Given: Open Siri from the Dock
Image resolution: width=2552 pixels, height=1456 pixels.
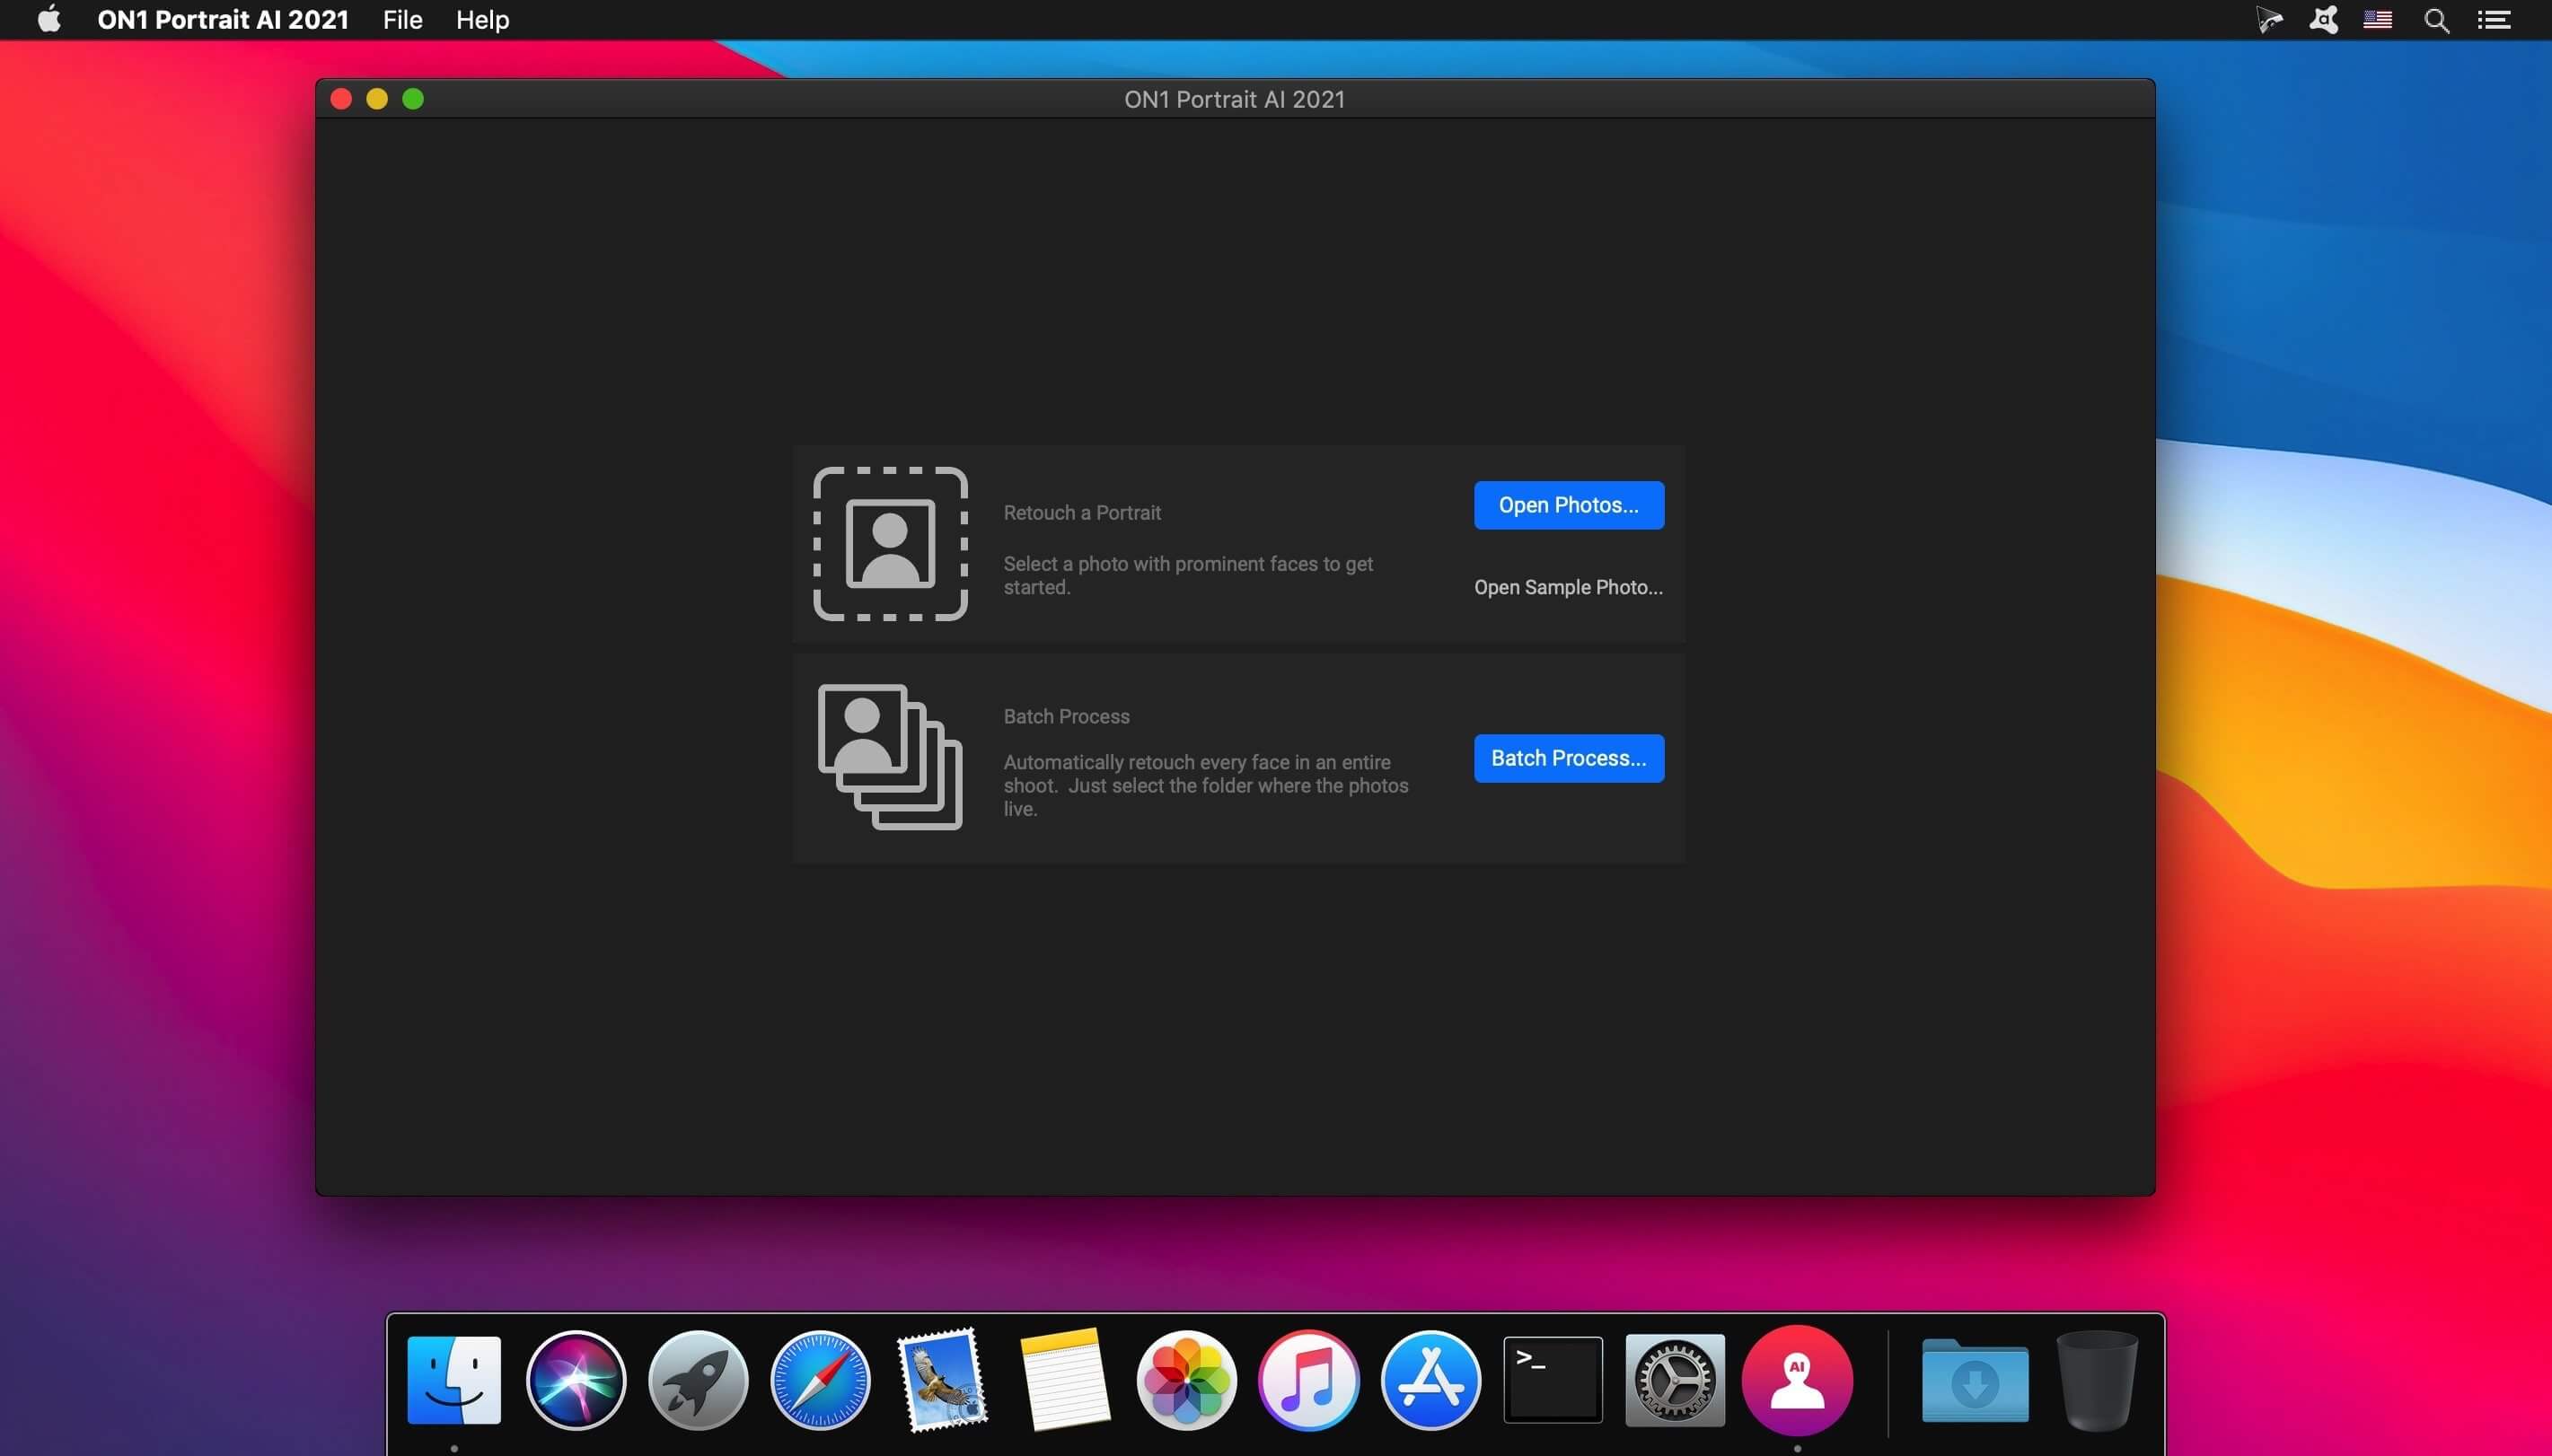Looking at the screenshot, I should (576, 1380).
